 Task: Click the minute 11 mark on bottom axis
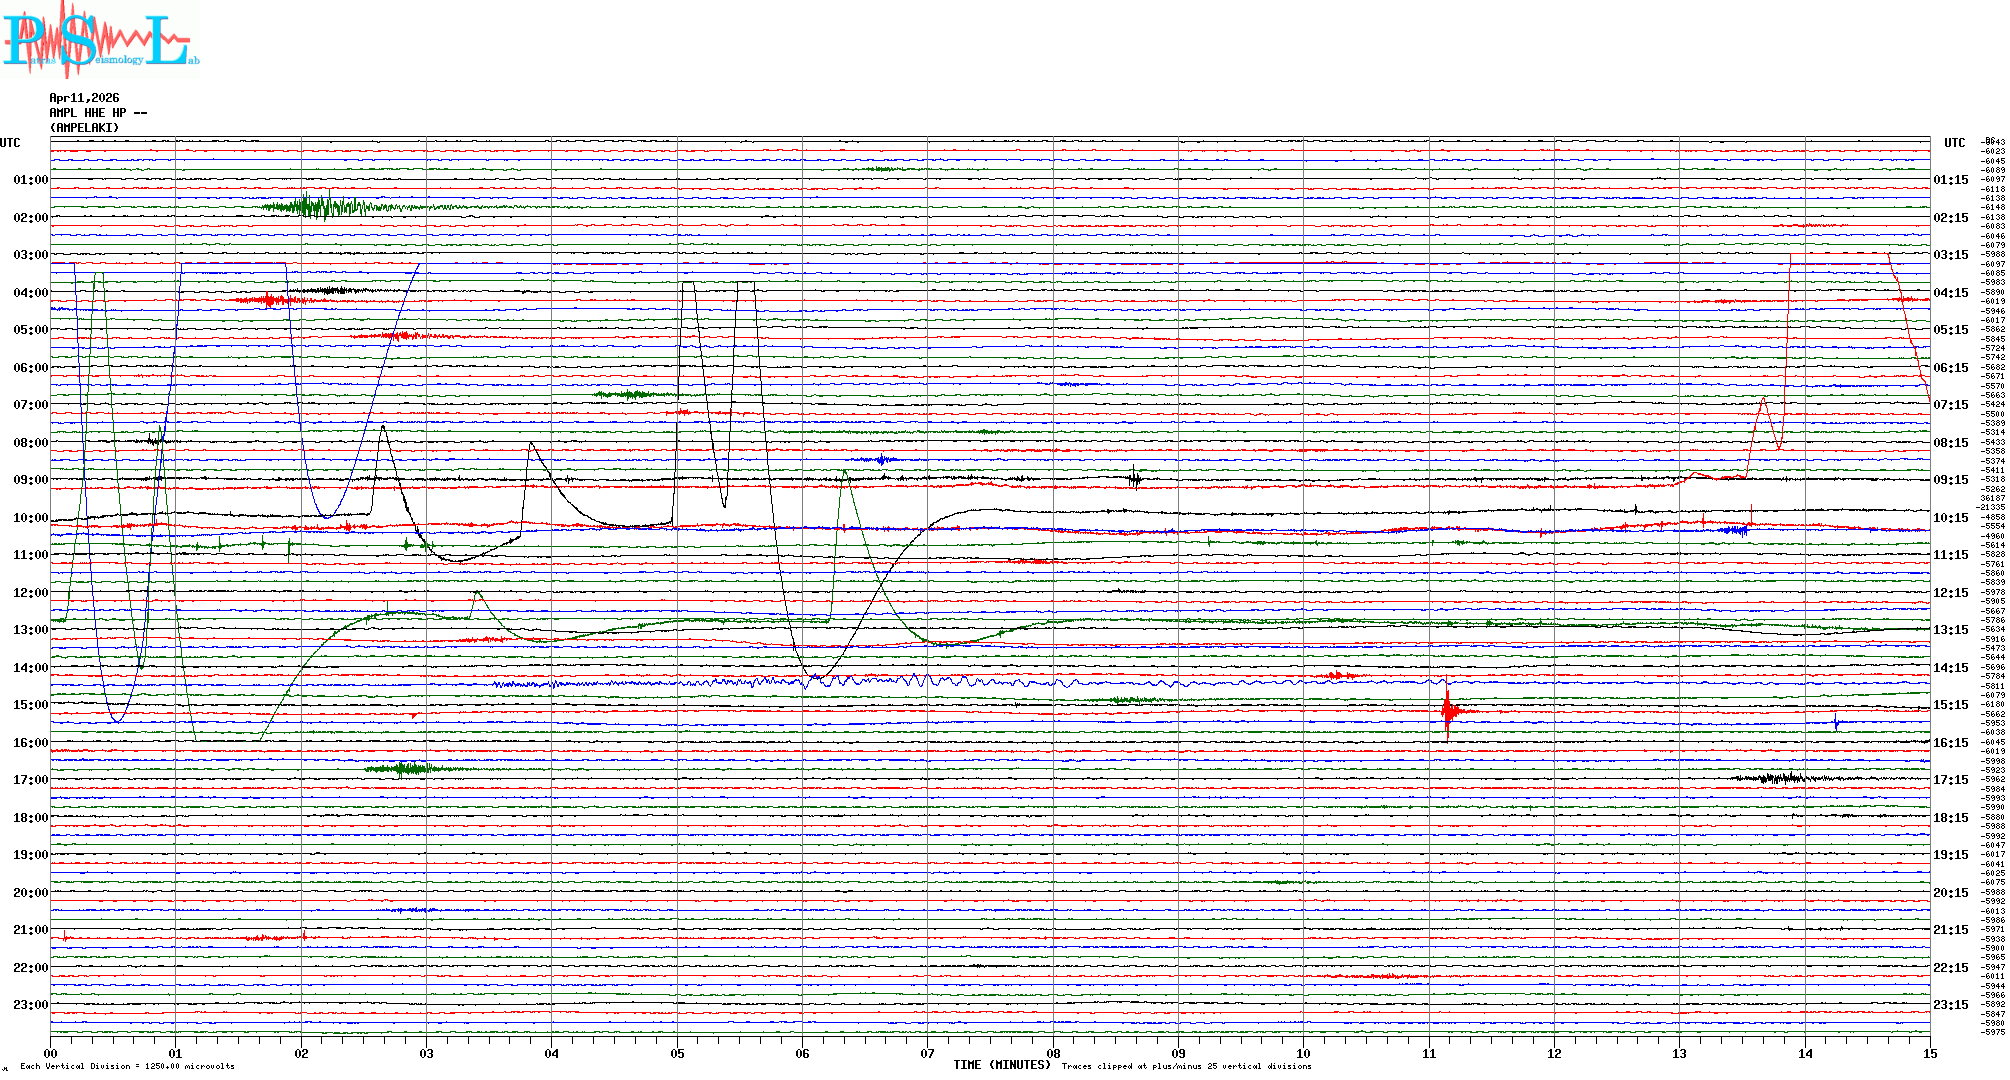tap(1429, 1053)
